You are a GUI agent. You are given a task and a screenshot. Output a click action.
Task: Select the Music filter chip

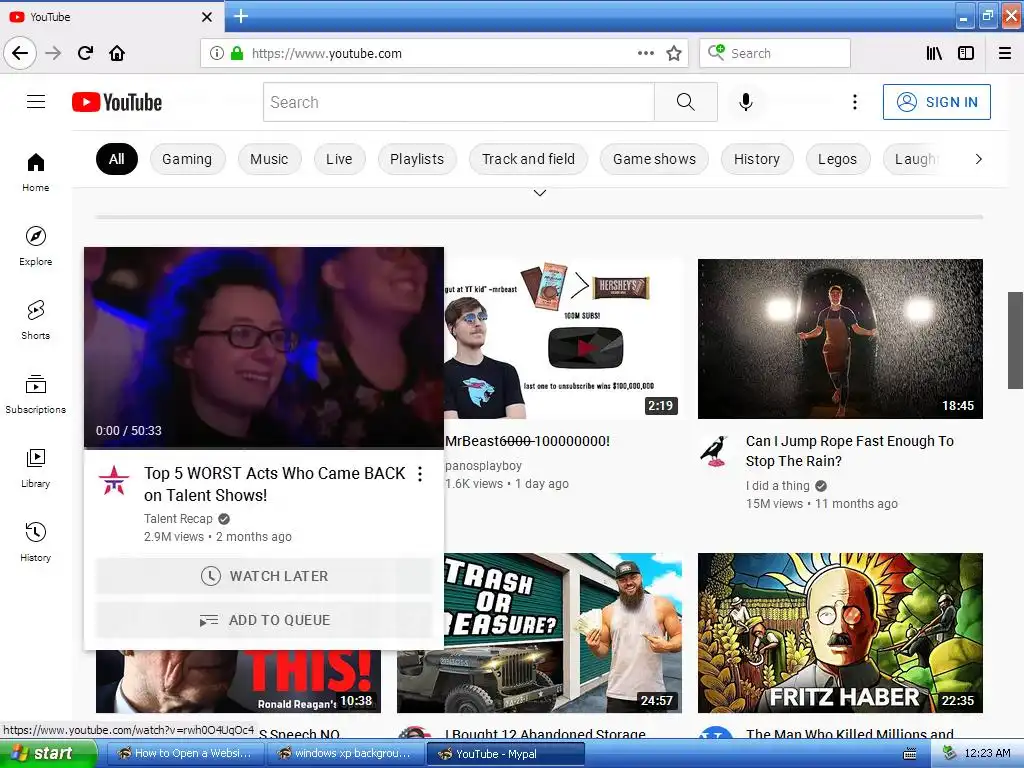click(269, 159)
